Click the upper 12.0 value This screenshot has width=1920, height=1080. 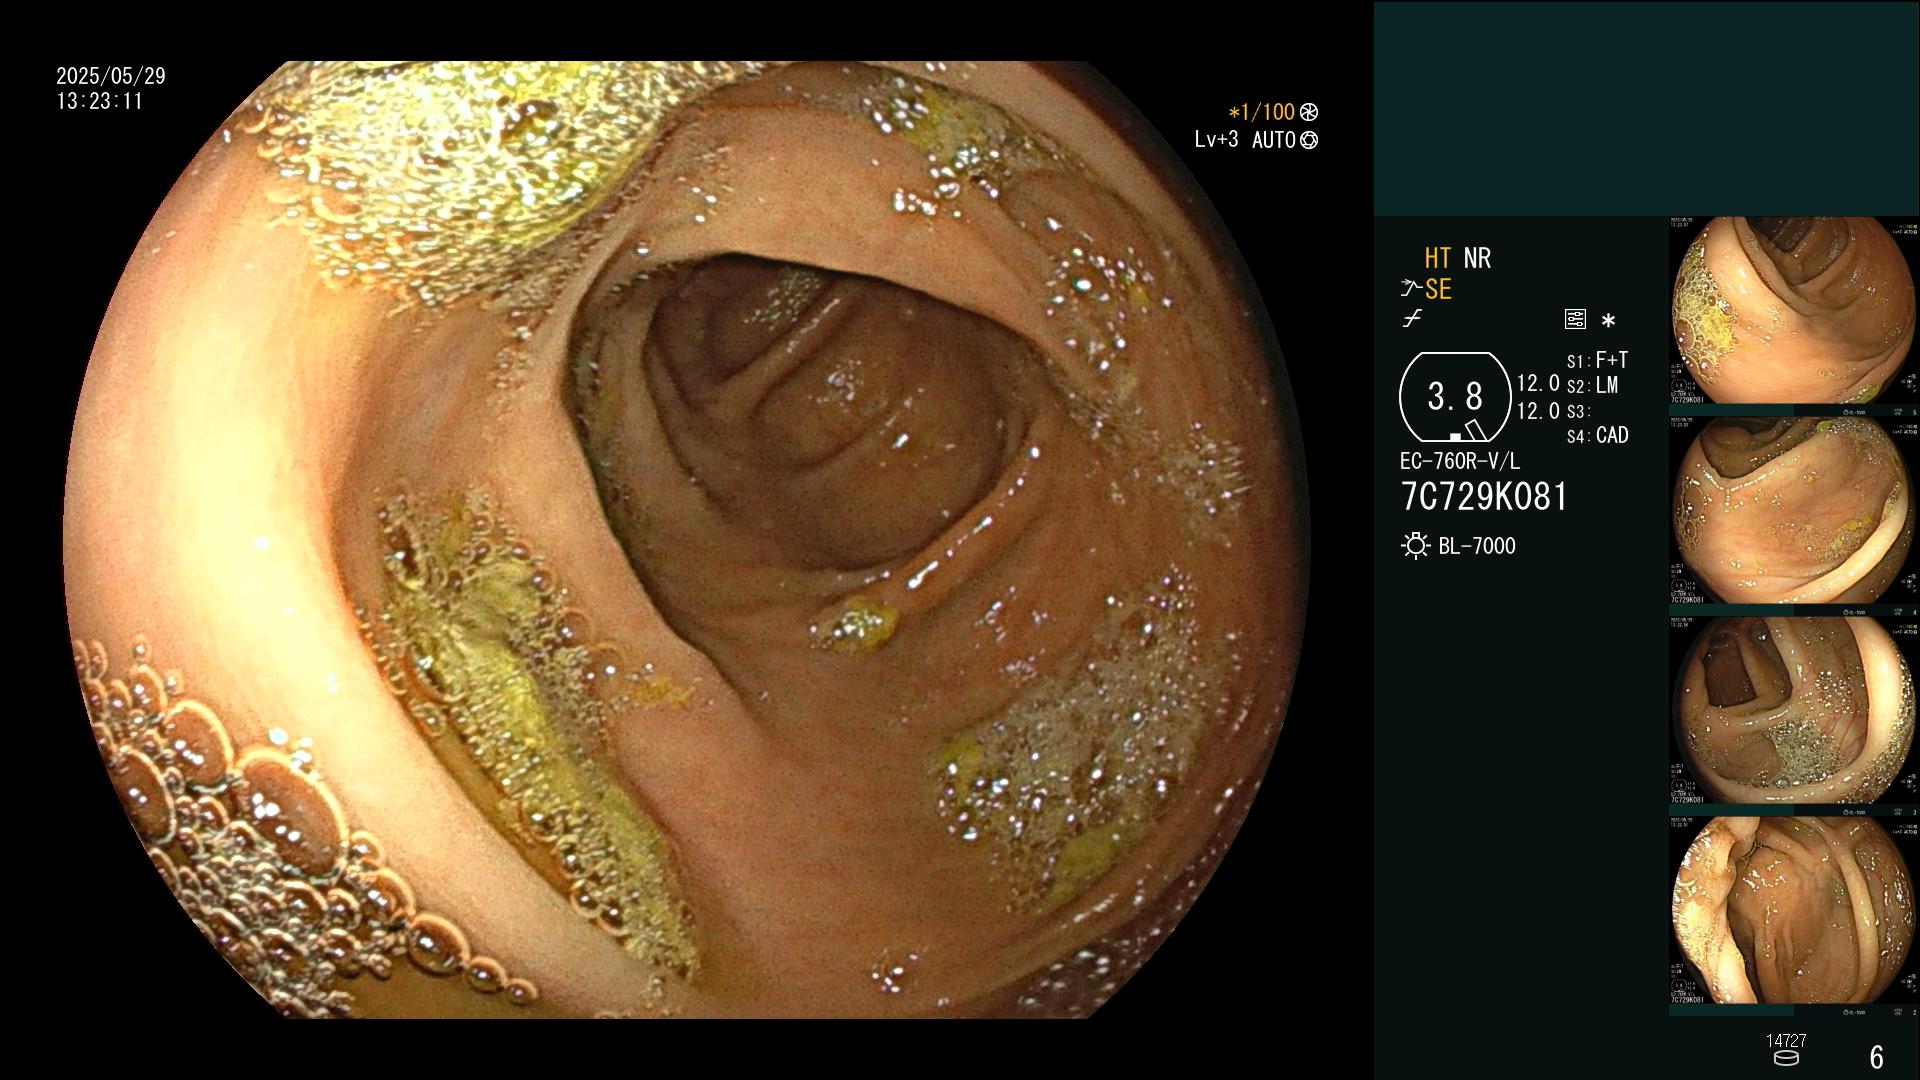point(1538,383)
